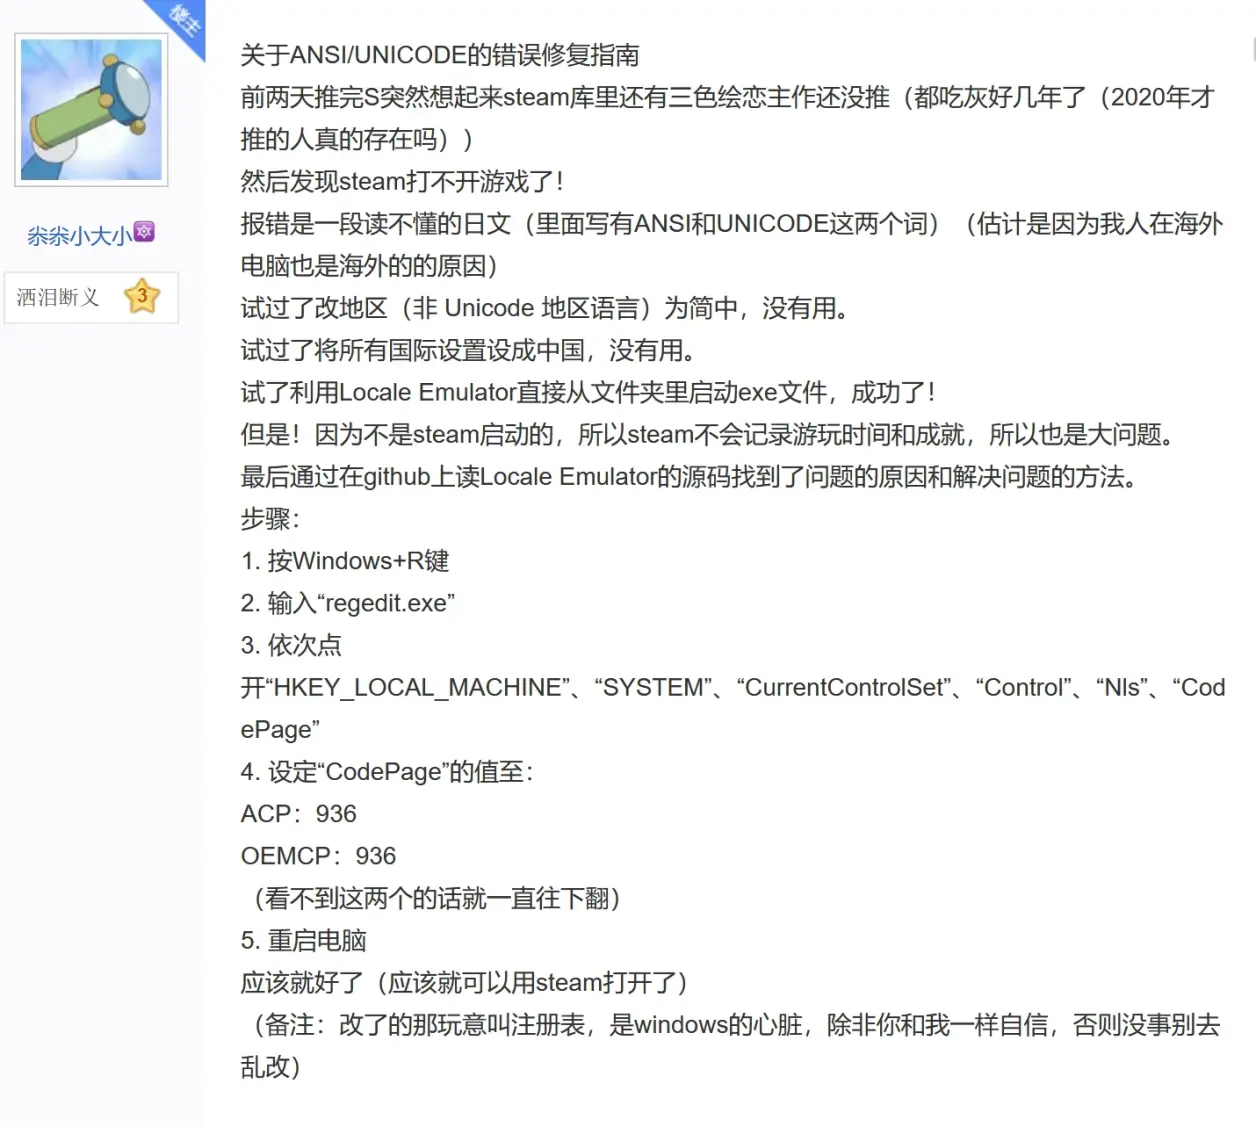Viewport: 1256px width, 1127px height.
Task: Click the line 然后发现steam打不开游戏了!
Action: 402,181
